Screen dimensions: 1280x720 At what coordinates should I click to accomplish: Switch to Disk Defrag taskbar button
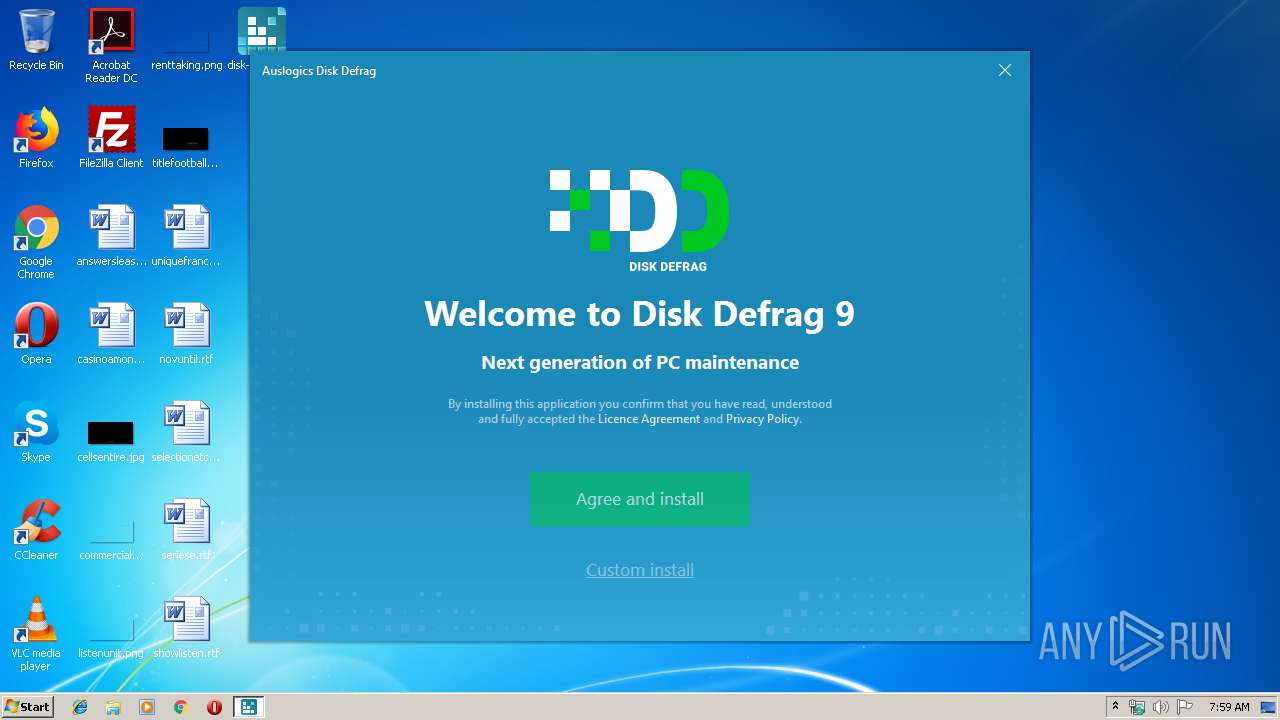[248, 707]
